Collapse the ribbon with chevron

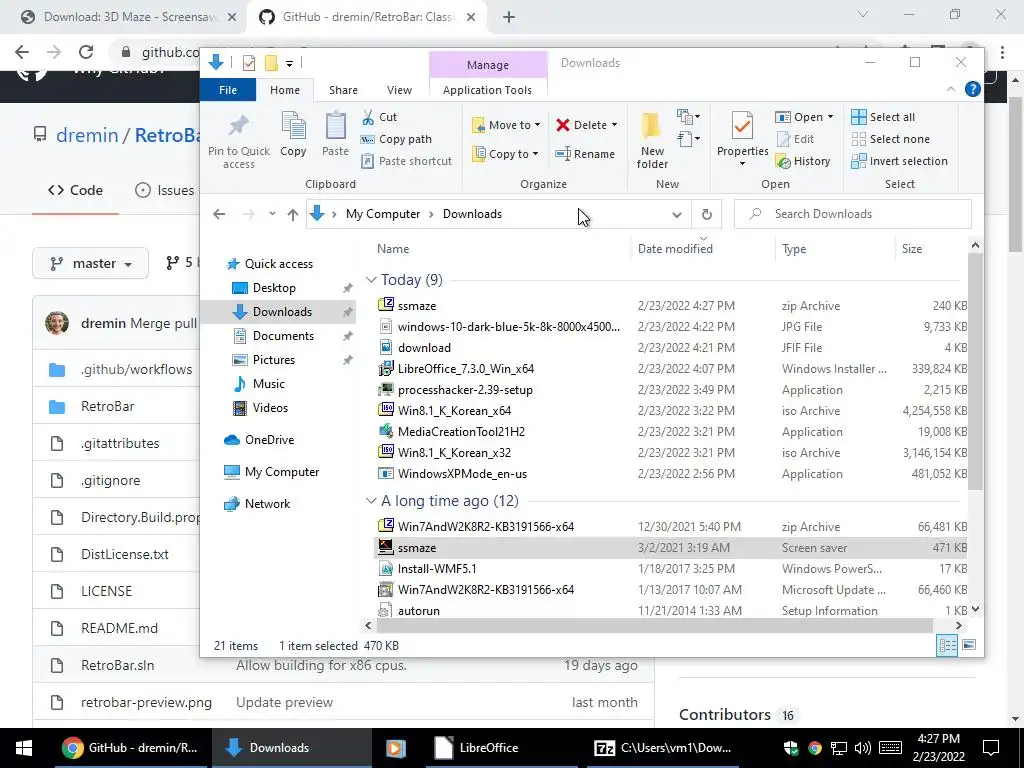951,89
